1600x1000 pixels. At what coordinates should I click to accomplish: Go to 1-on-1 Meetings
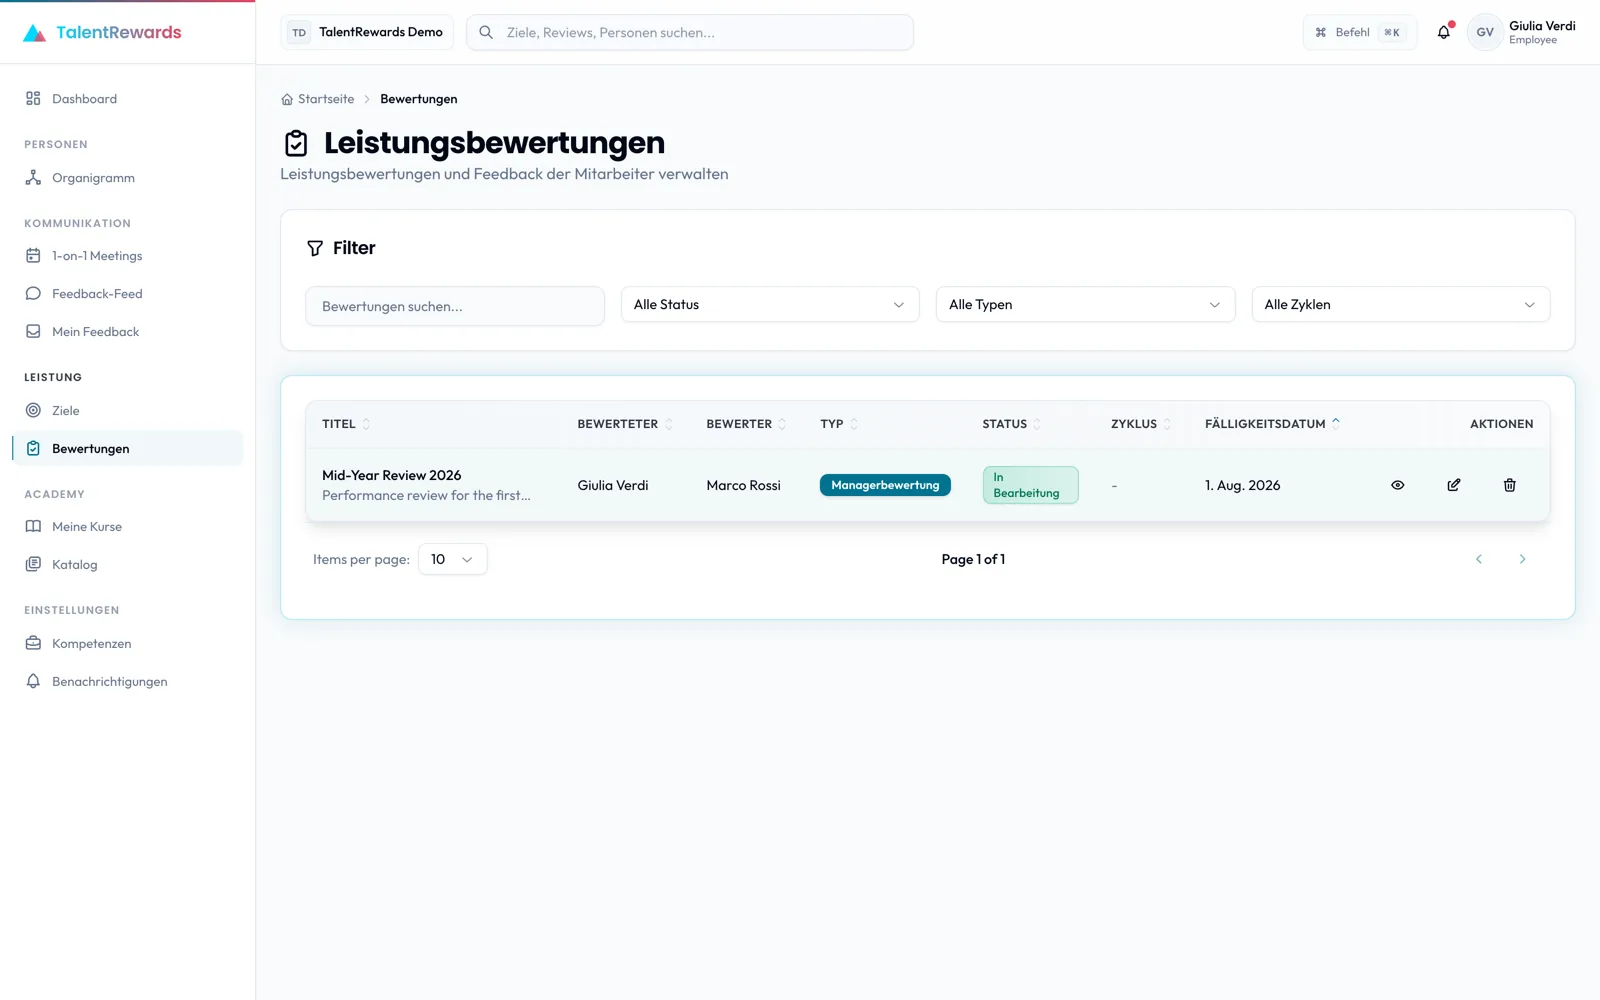click(128, 256)
